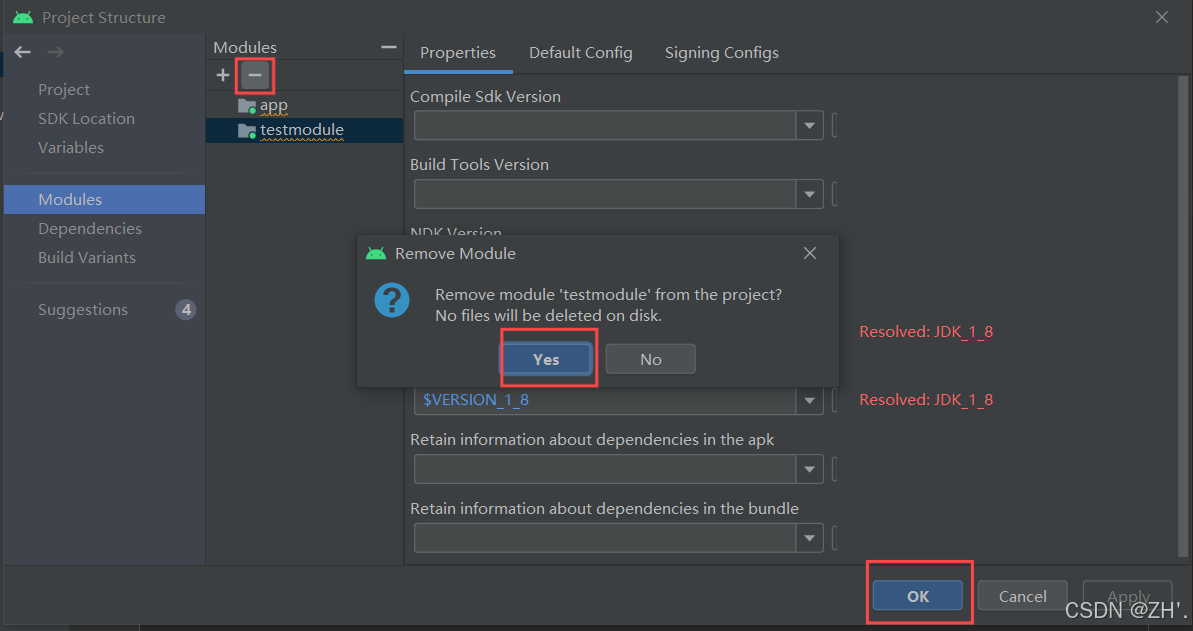Open SDK Location in the sidebar
1193x631 pixels.
86,119
